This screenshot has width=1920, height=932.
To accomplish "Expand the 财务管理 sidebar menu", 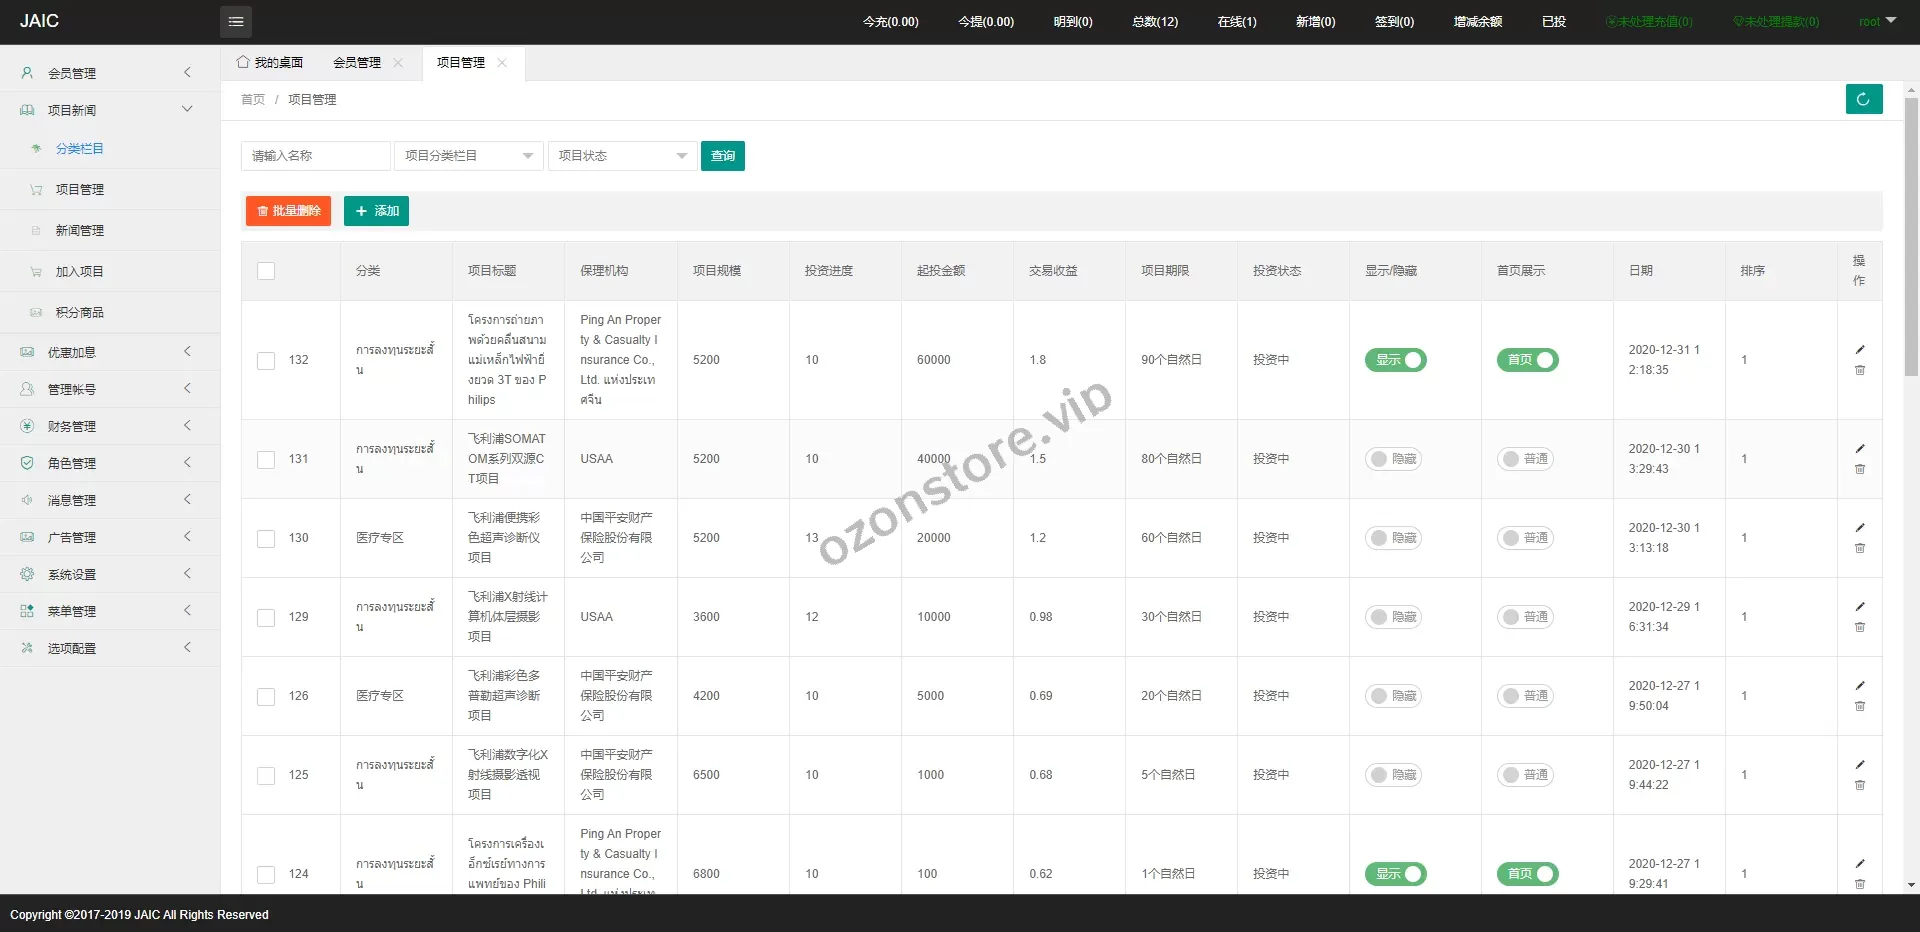I will pos(110,426).
